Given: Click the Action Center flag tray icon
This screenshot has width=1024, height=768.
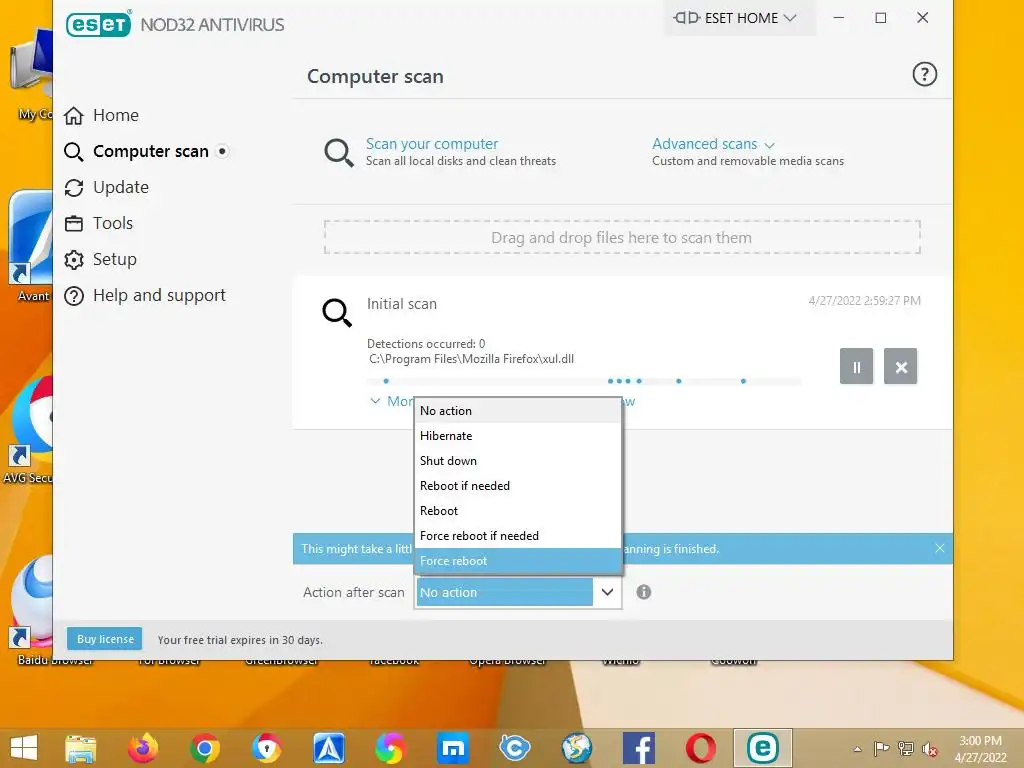Looking at the screenshot, I should (882, 749).
